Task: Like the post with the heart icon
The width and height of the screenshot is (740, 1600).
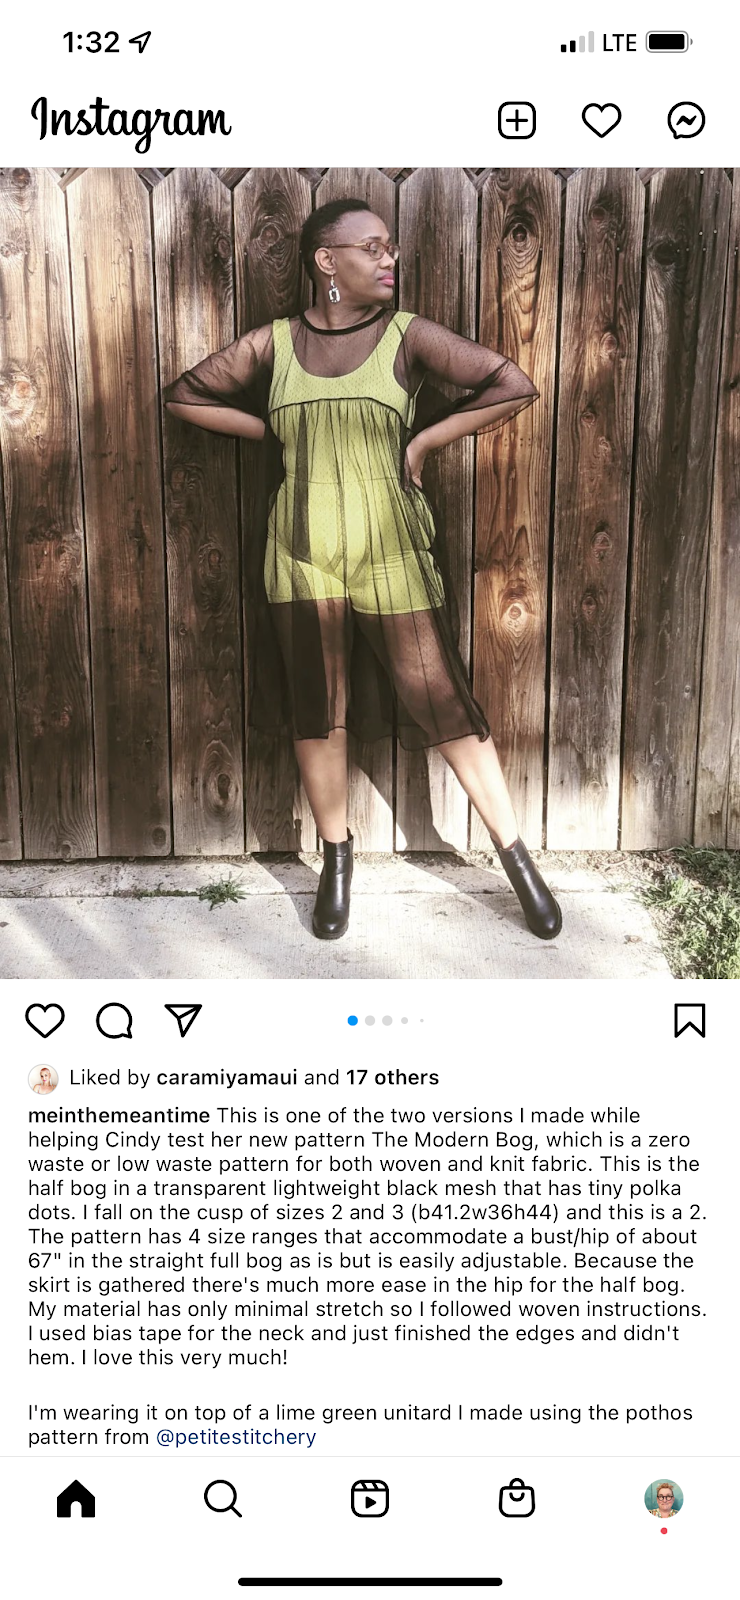Action: (x=45, y=1021)
